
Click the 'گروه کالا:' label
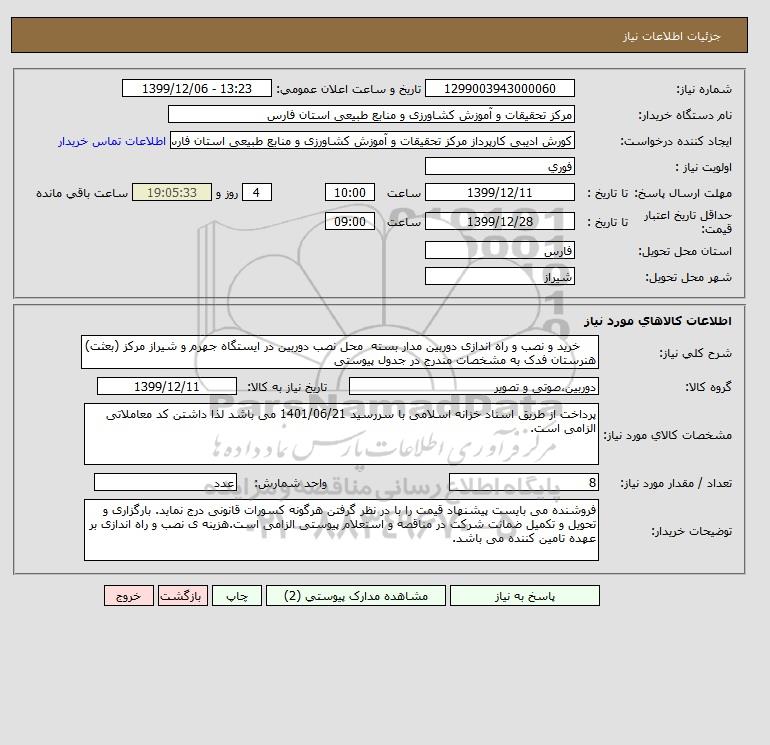coord(709,387)
